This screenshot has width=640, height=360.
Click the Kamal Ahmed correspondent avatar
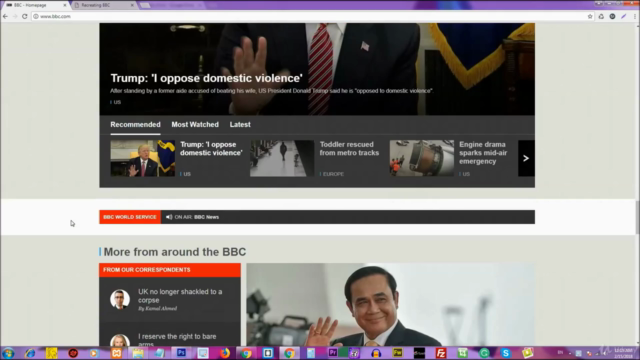click(120, 299)
